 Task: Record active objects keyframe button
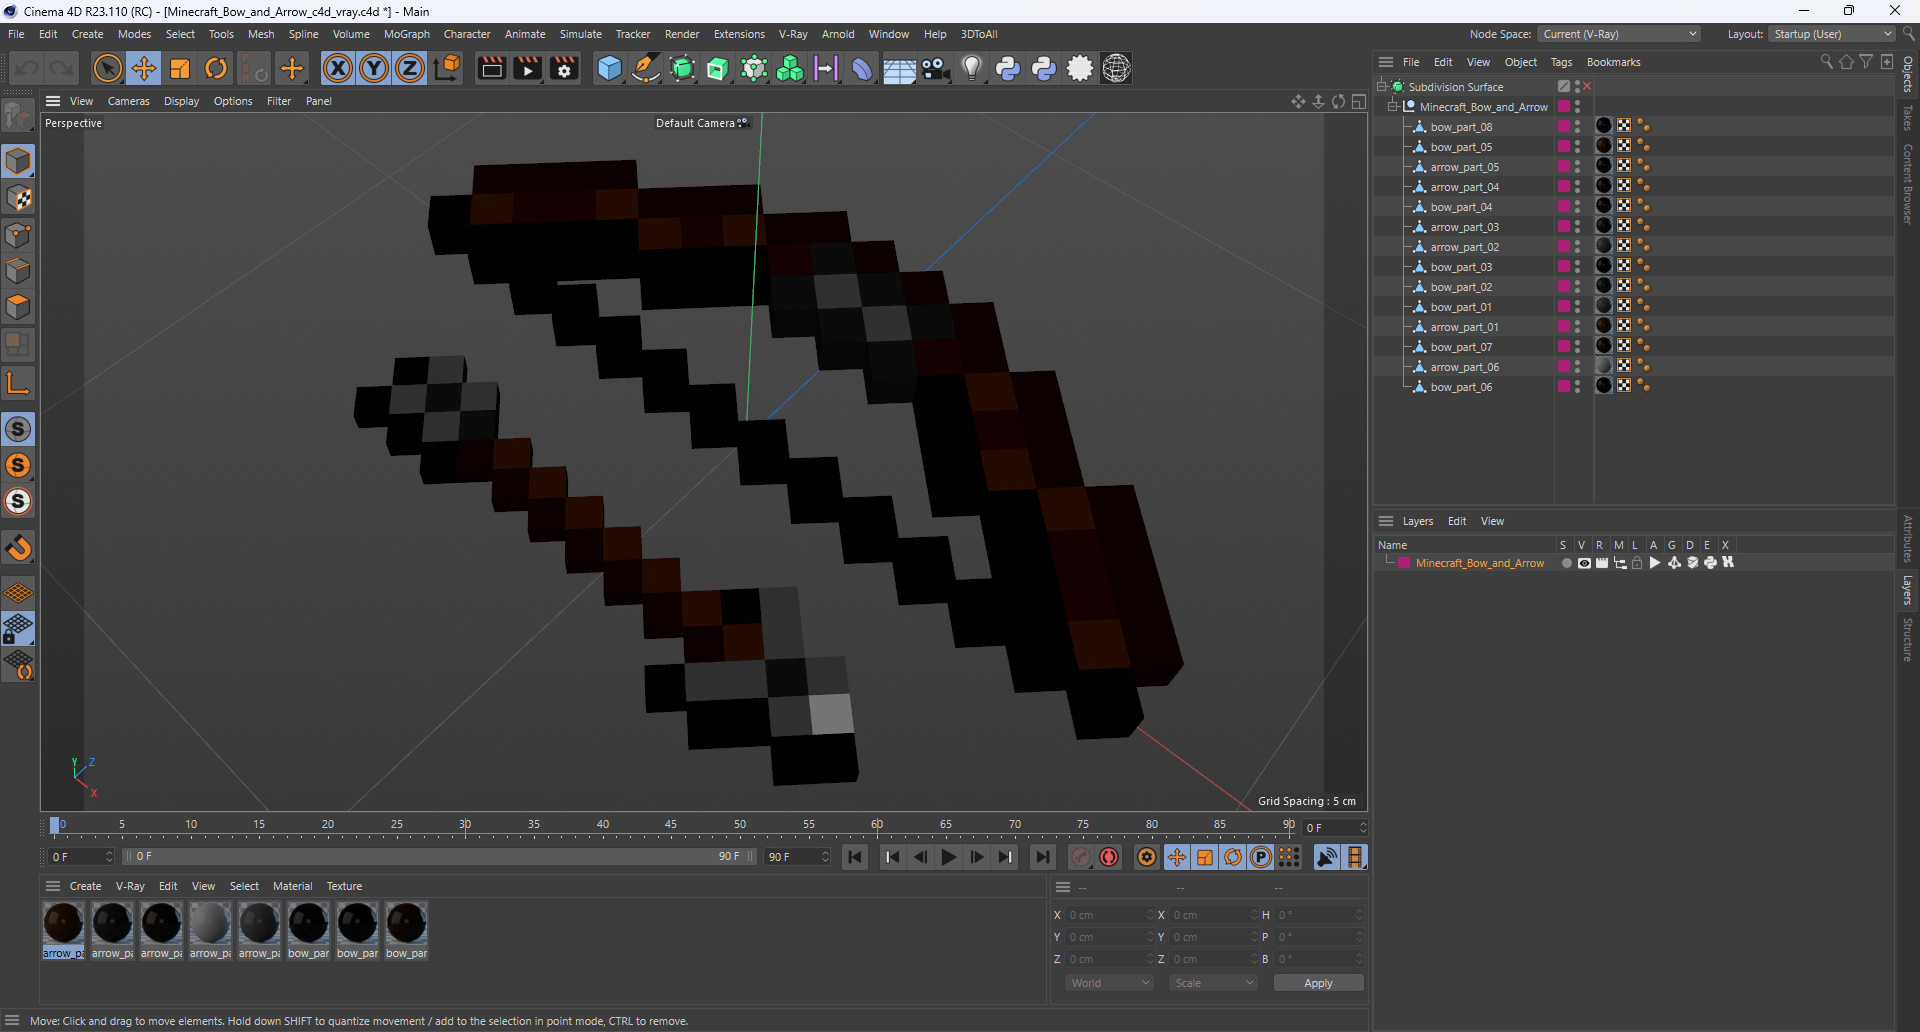pyautogui.click(x=1081, y=857)
